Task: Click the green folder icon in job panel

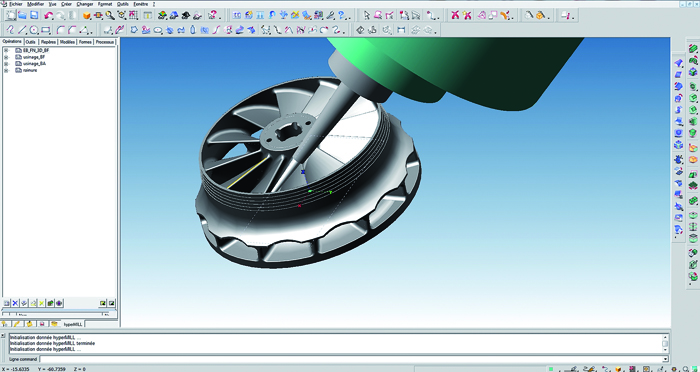Action: tap(50, 303)
